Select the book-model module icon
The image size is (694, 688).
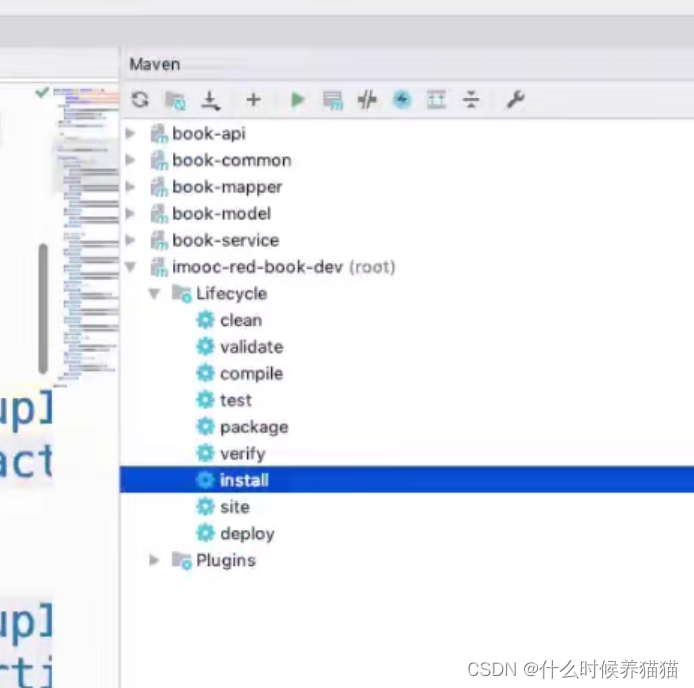[x=159, y=214]
